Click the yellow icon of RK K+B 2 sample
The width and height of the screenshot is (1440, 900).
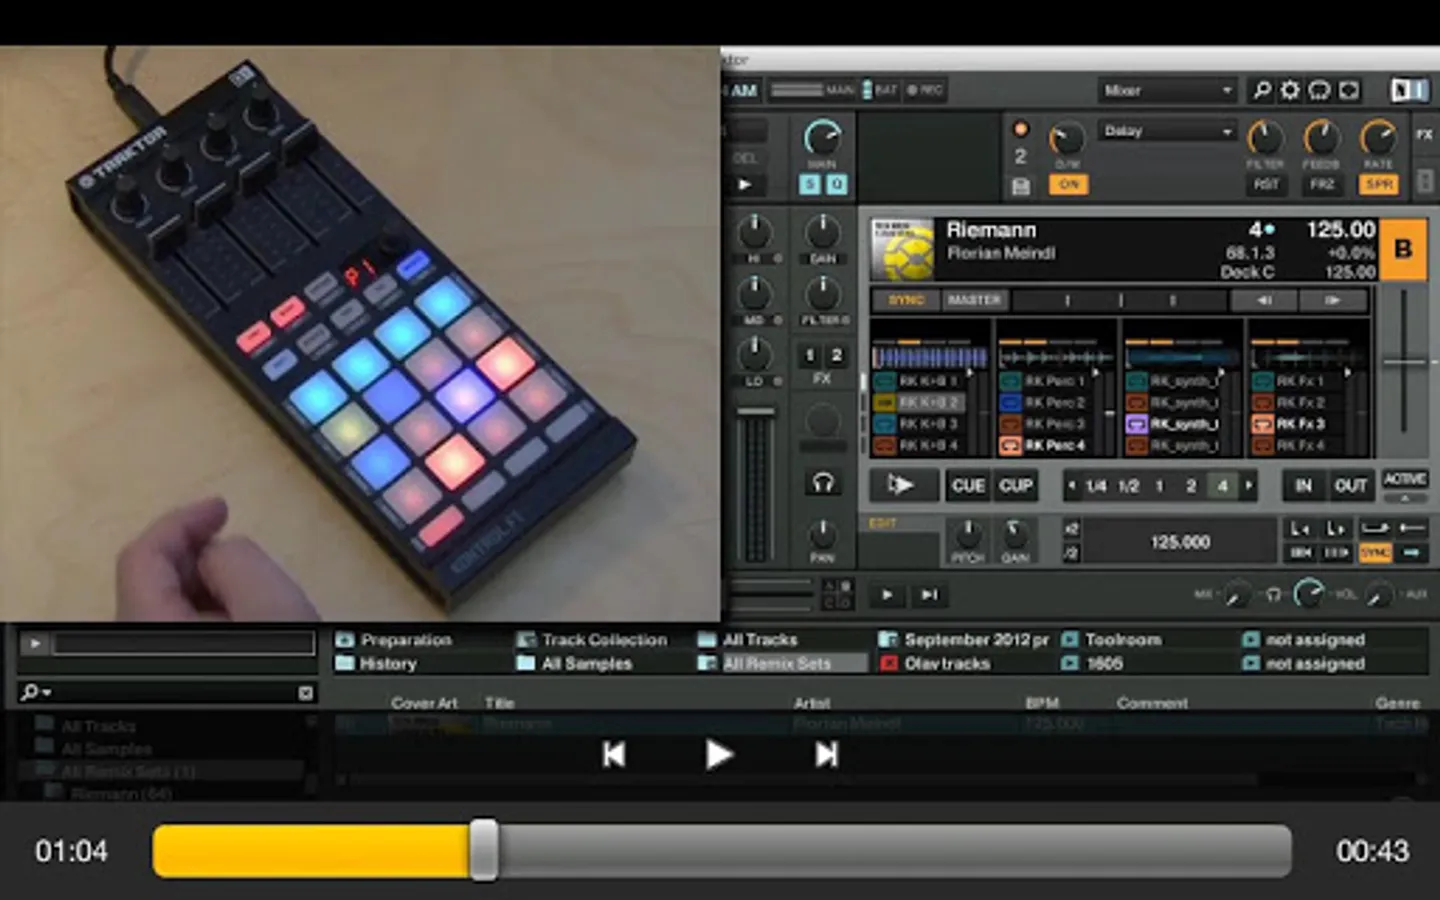coord(884,402)
